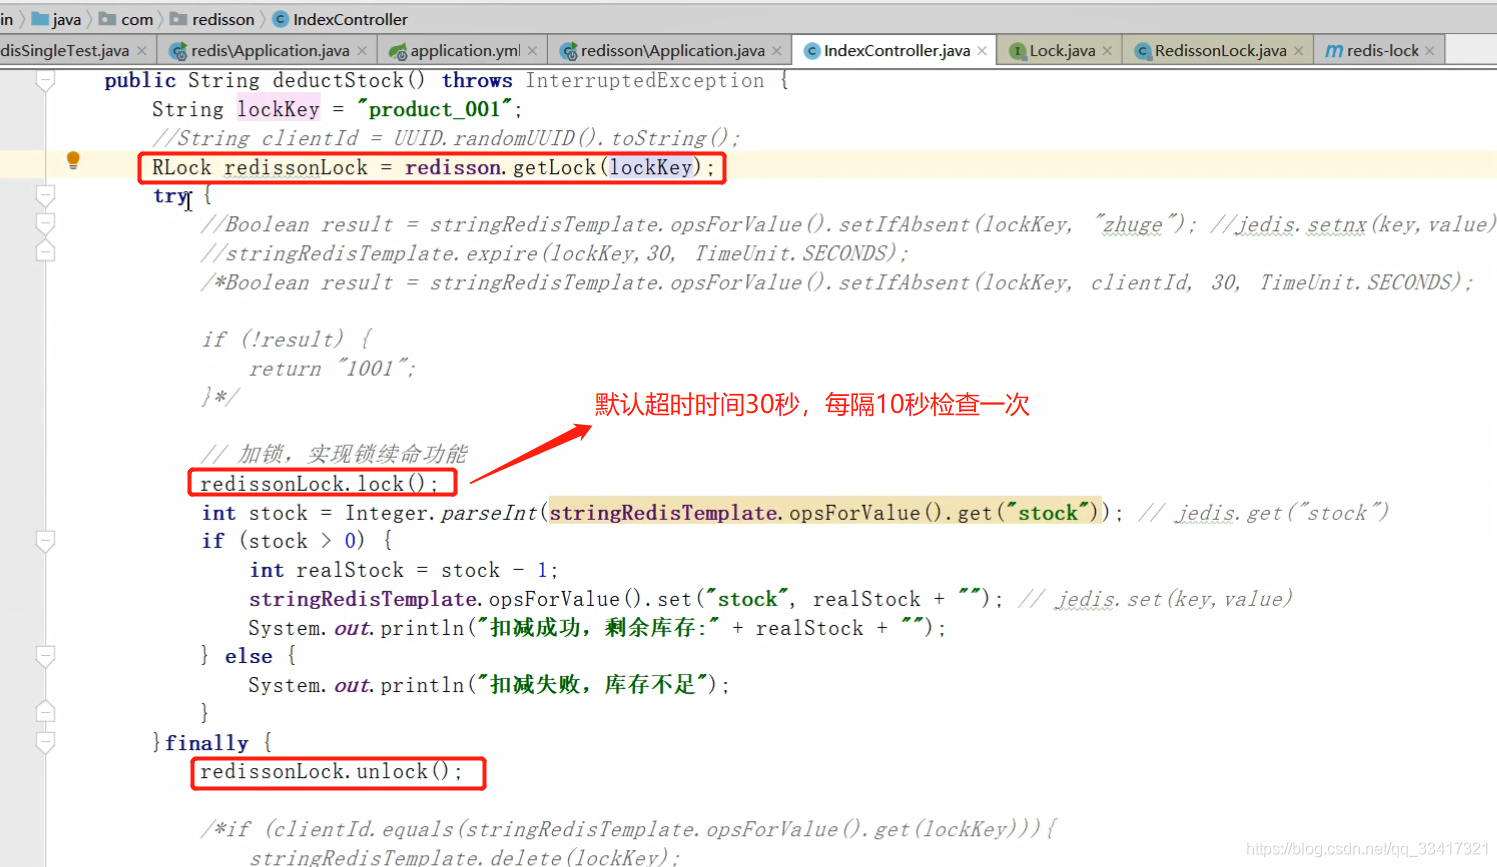Close the redis\Application.java tab
1497x867 pixels.
(362, 50)
